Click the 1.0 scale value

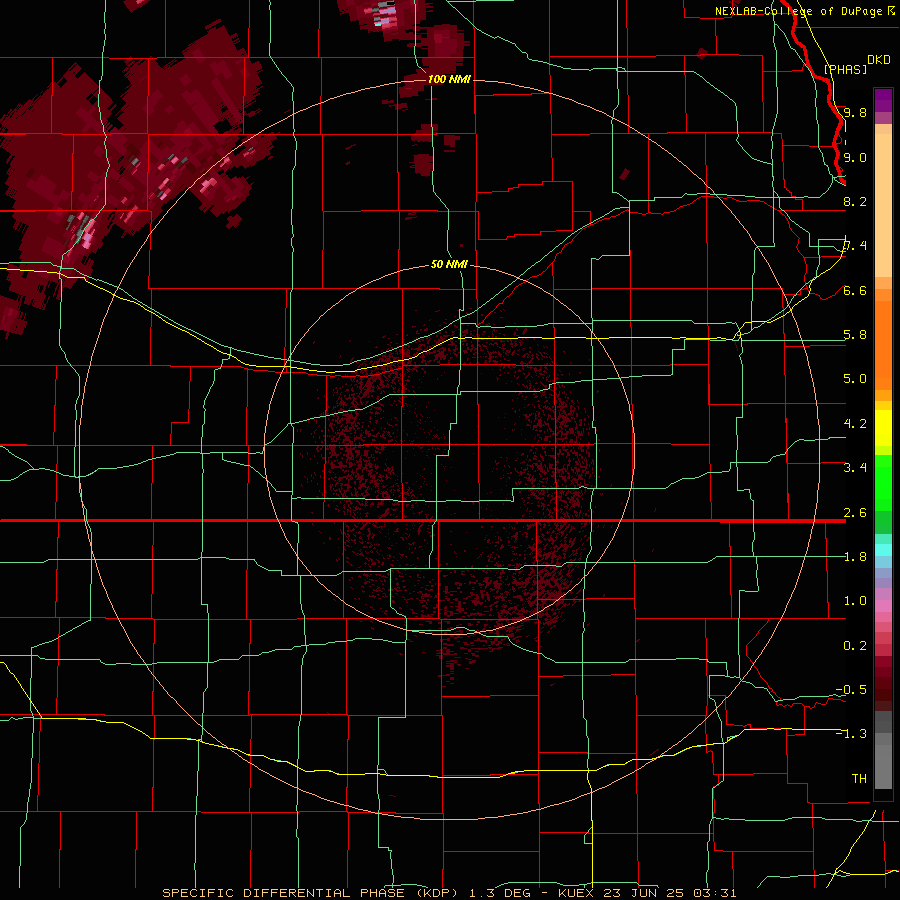(855, 601)
